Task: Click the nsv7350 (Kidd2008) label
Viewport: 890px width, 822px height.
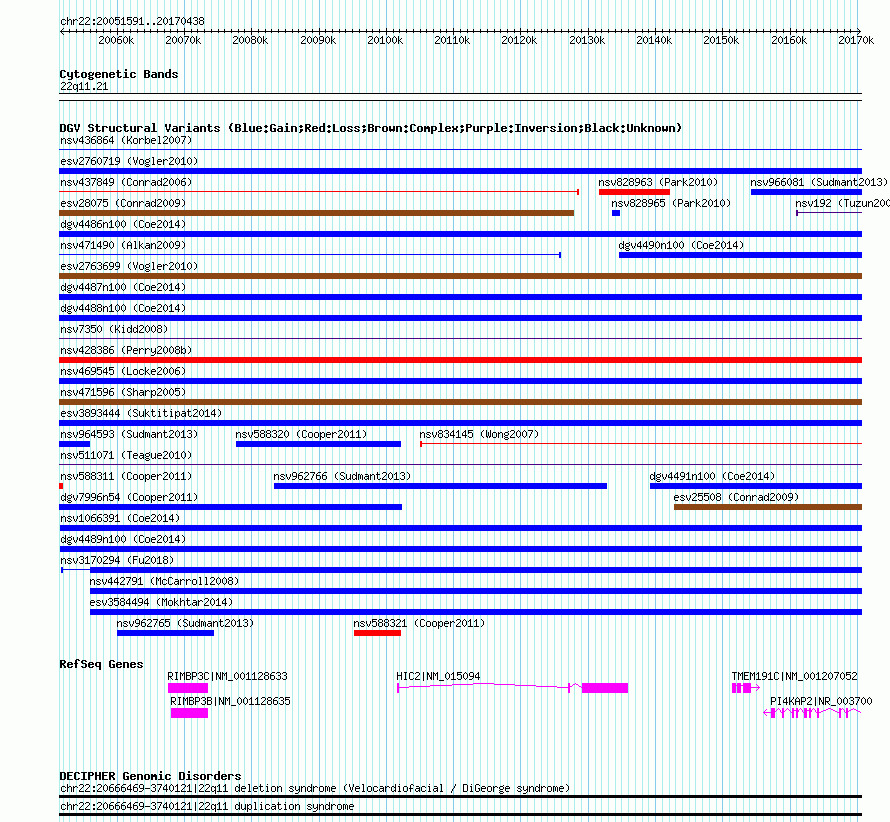Action: [x=114, y=329]
